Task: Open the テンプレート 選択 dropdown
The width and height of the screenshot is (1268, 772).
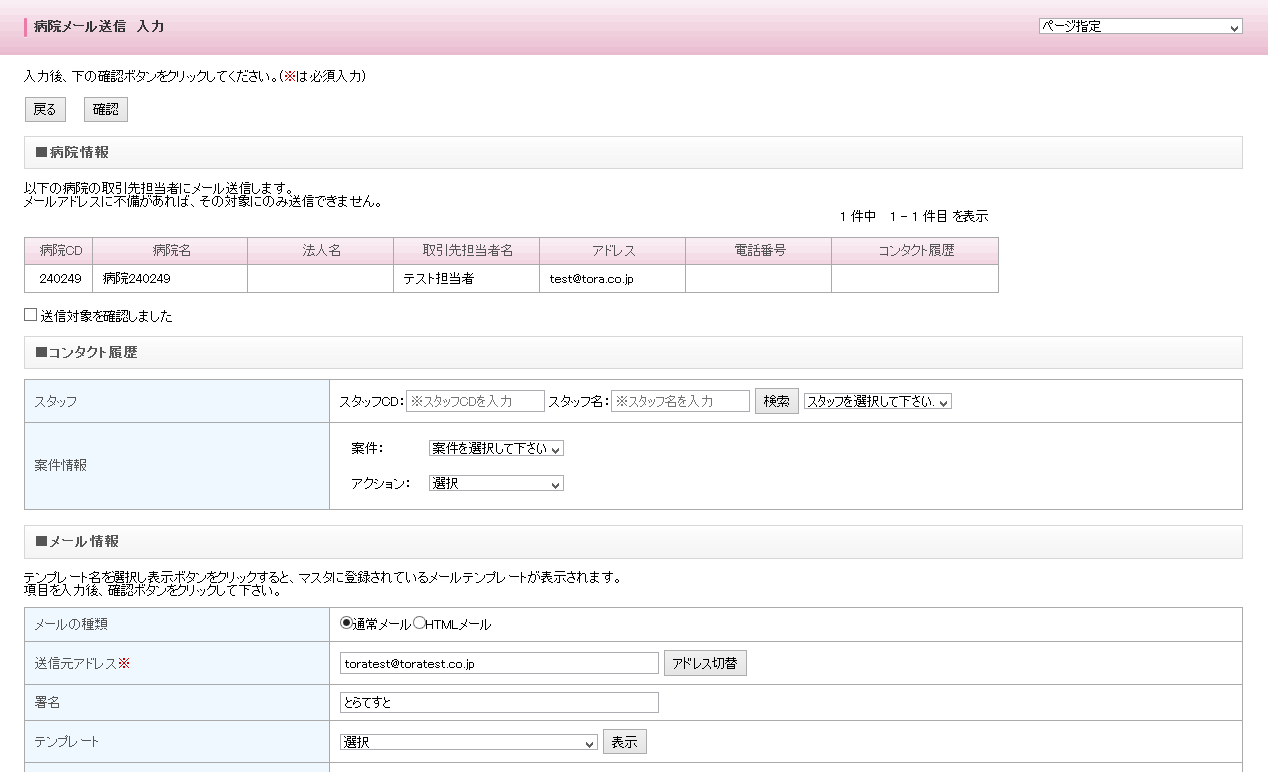Action: [x=469, y=742]
